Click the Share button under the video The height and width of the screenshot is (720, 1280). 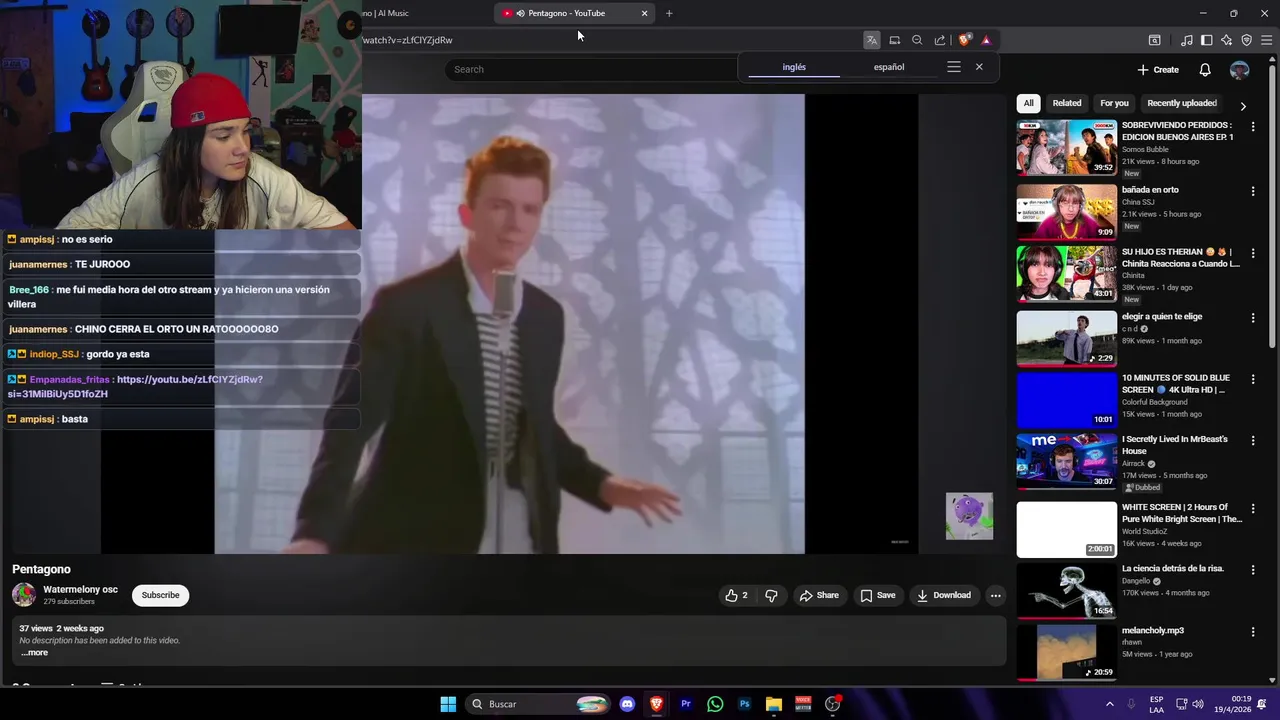pos(818,595)
